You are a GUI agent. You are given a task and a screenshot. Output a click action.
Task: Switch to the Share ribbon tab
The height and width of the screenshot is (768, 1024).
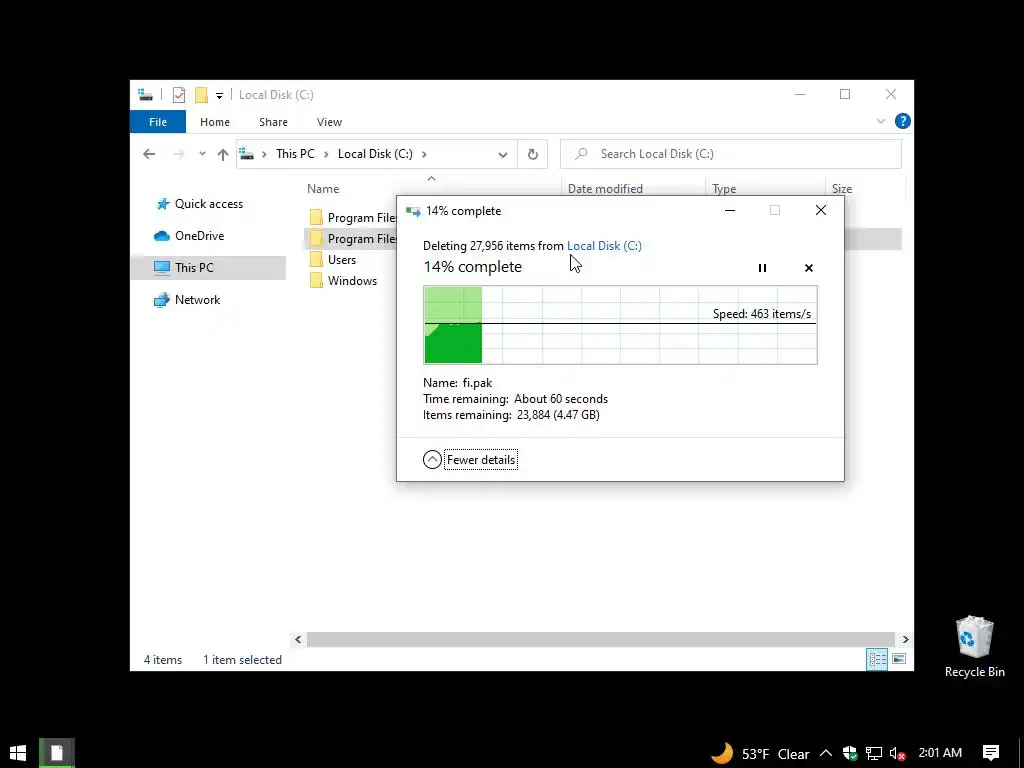tap(273, 122)
